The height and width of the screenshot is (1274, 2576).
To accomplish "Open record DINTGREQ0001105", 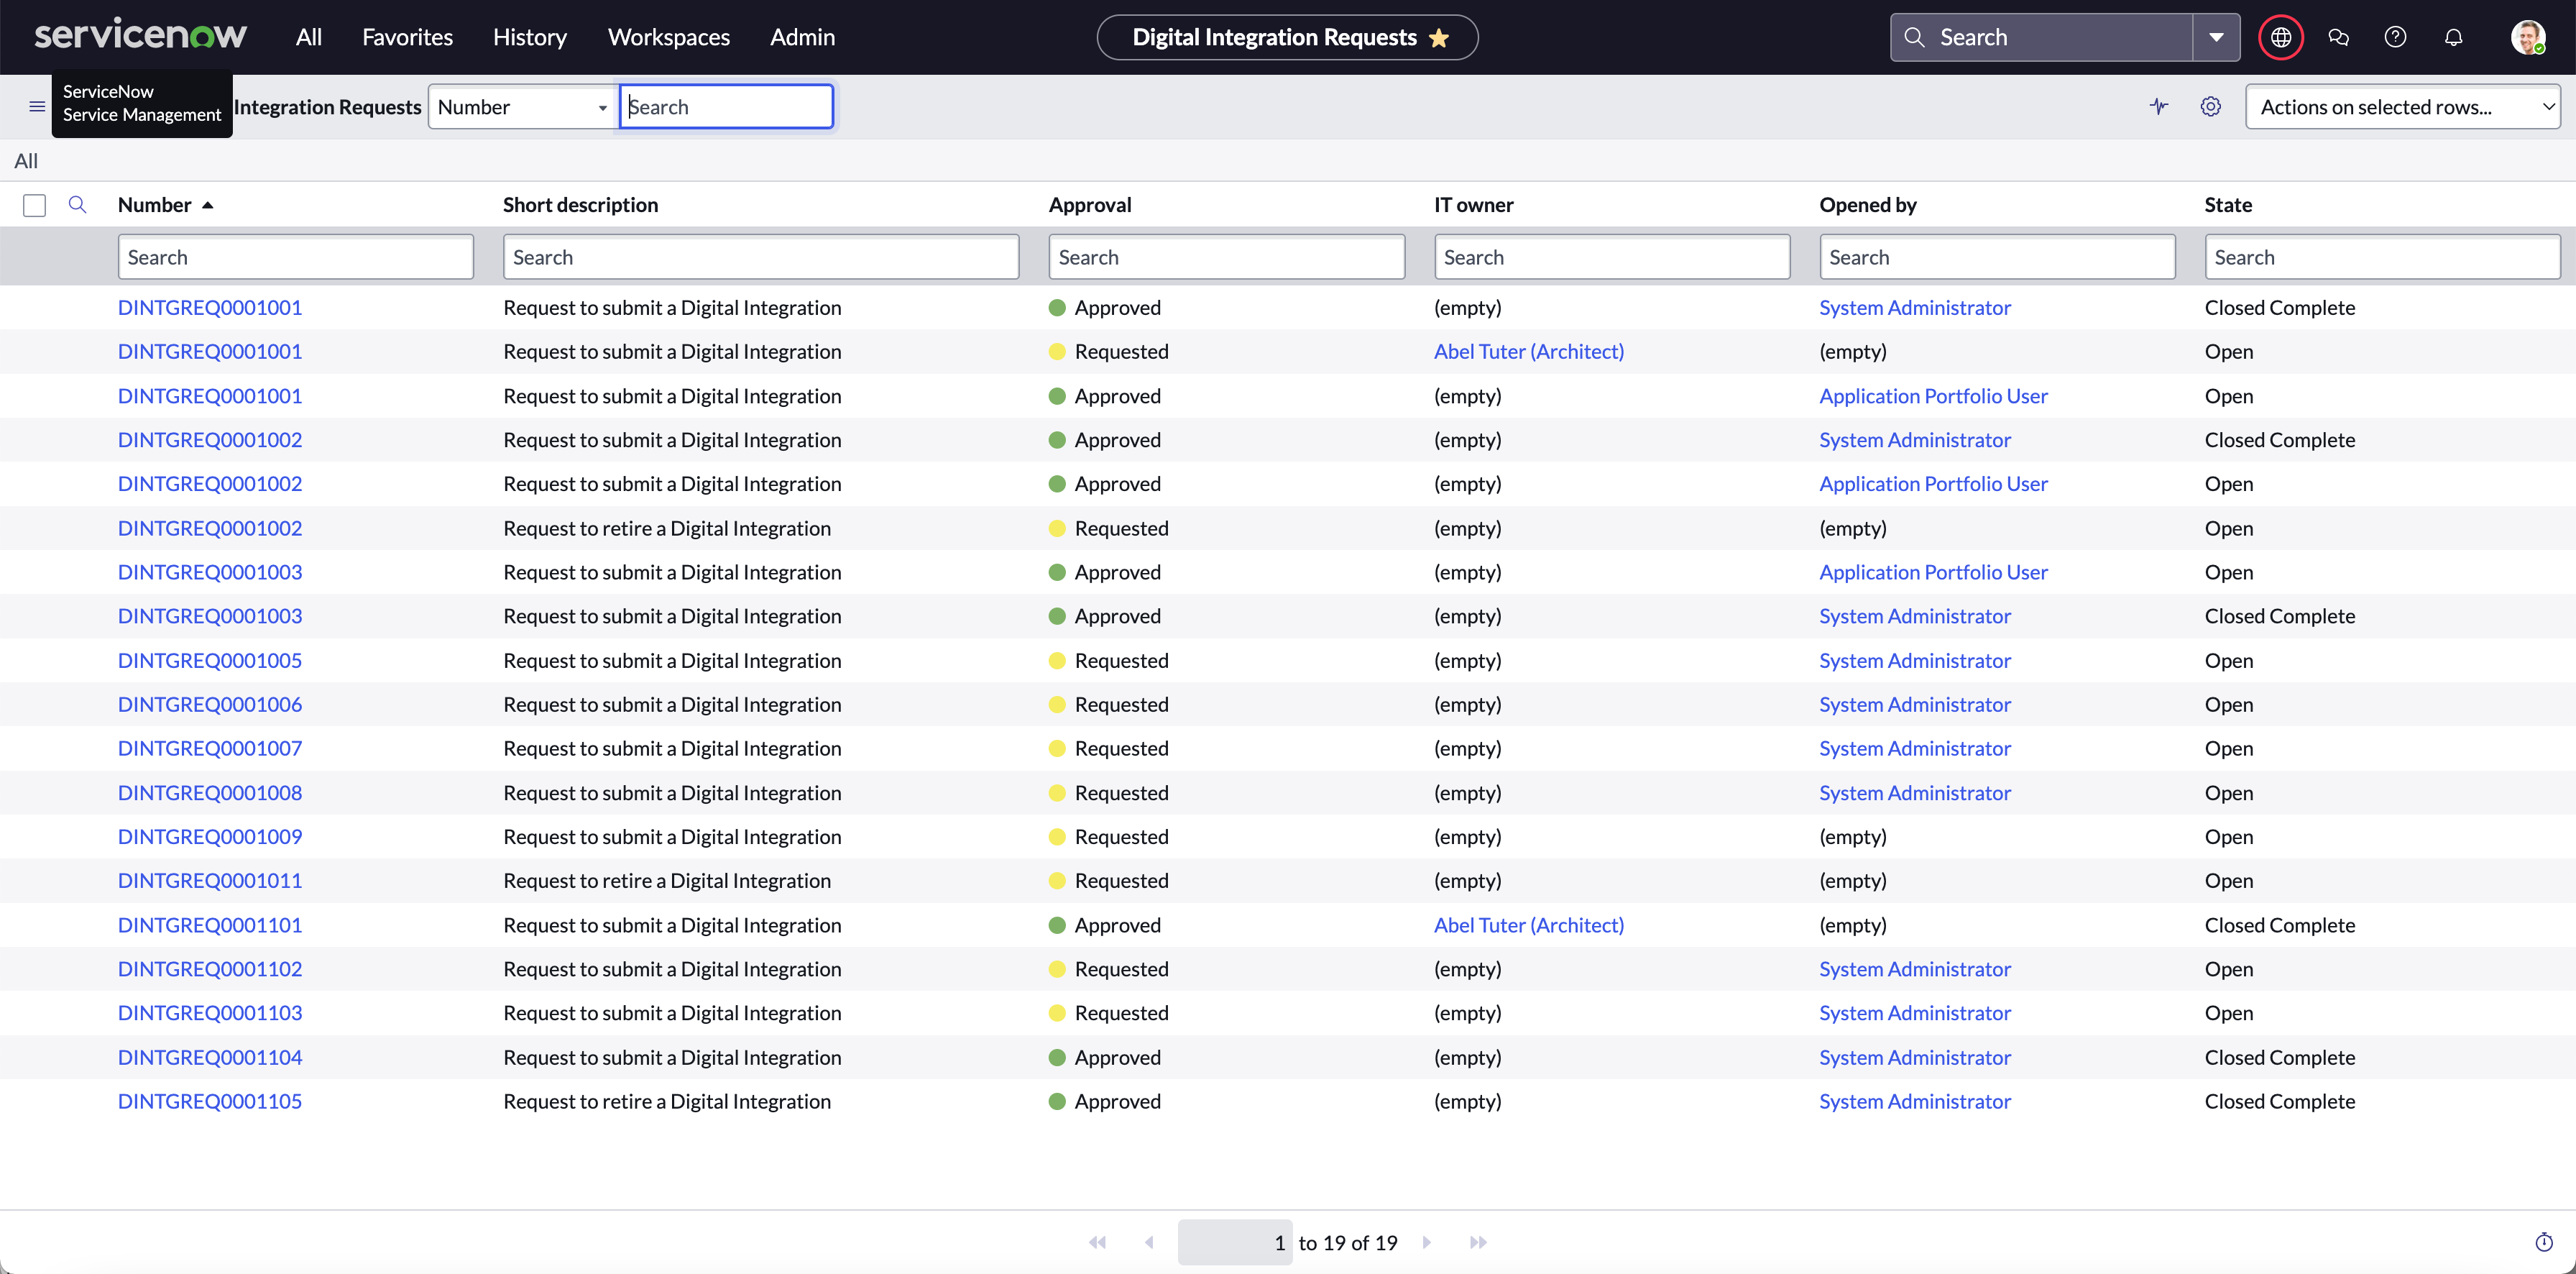I will (x=210, y=1101).
